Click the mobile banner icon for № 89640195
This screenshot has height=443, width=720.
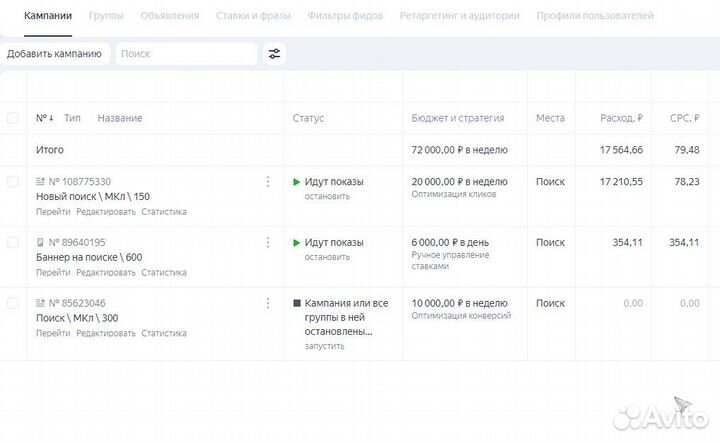pos(40,243)
